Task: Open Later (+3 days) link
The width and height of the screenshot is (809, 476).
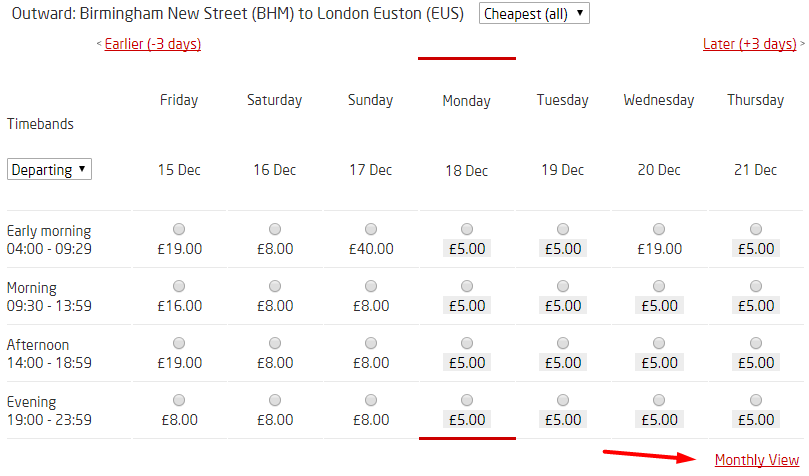Action: coord(750,44)
